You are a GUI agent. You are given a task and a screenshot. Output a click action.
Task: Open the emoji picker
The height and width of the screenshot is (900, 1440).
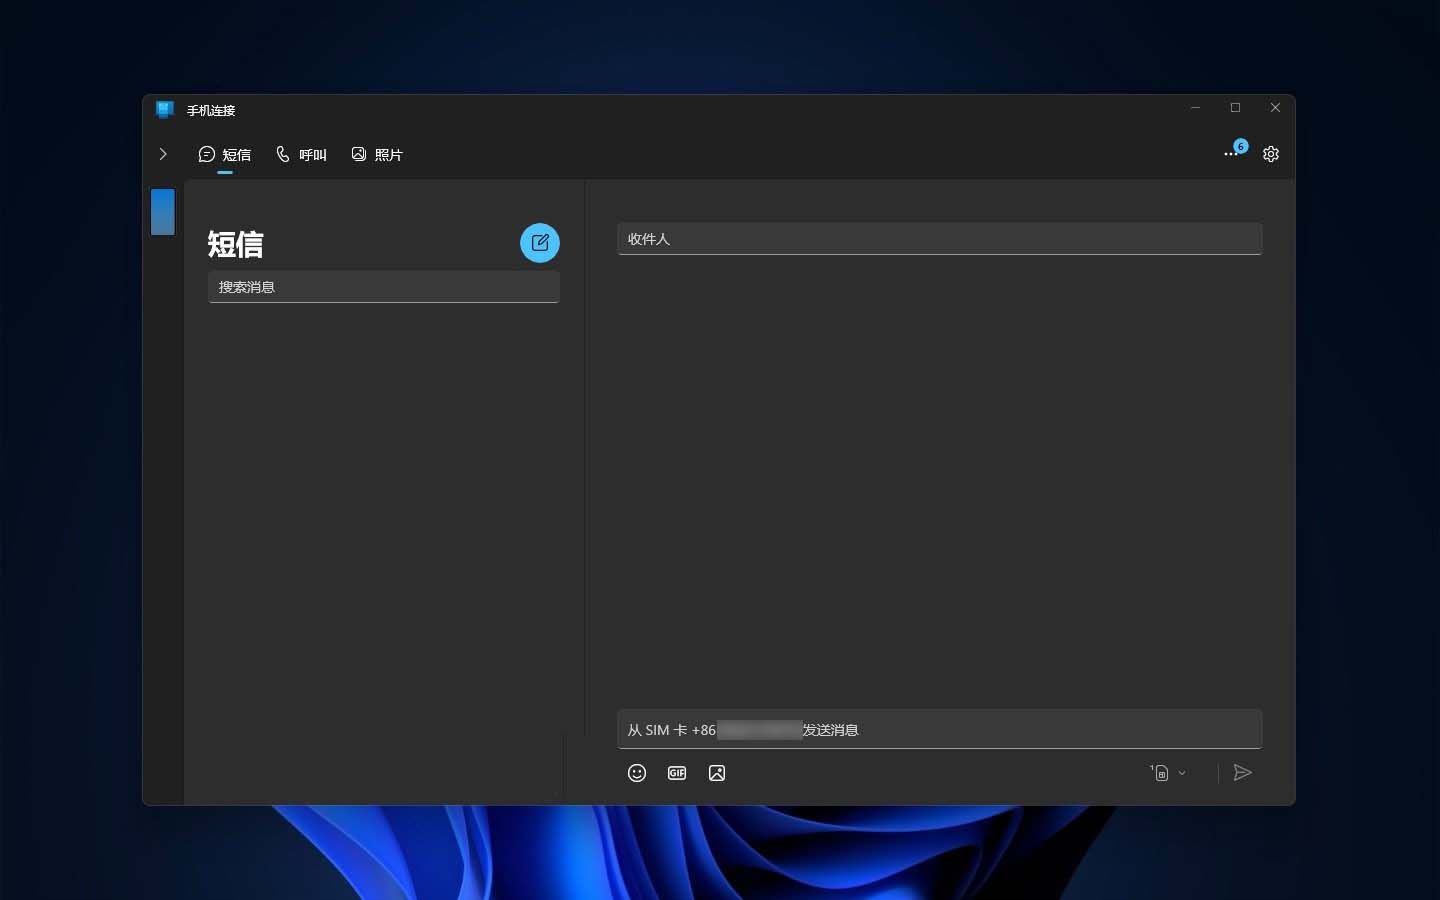637,773
